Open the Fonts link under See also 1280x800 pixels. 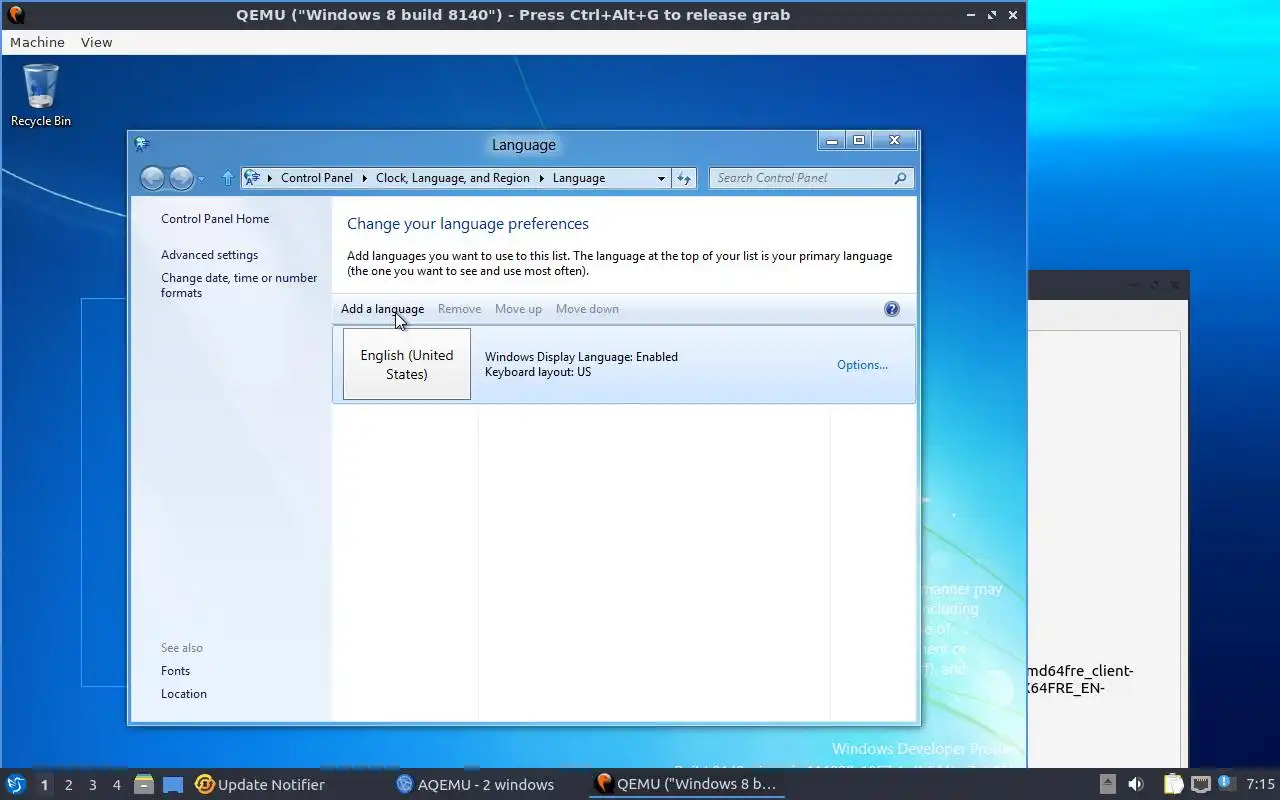(175, 671)
